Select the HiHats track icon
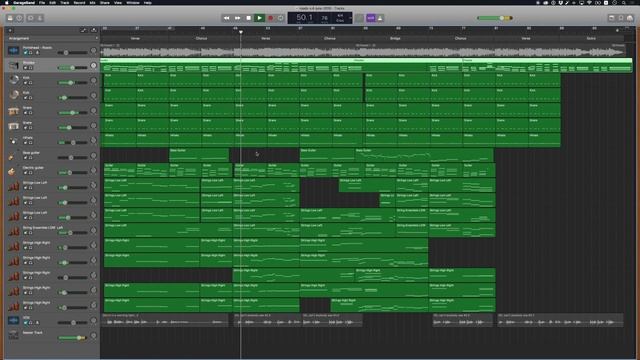Viewport: 640px width, 360px height. click(x=13, y=141)
